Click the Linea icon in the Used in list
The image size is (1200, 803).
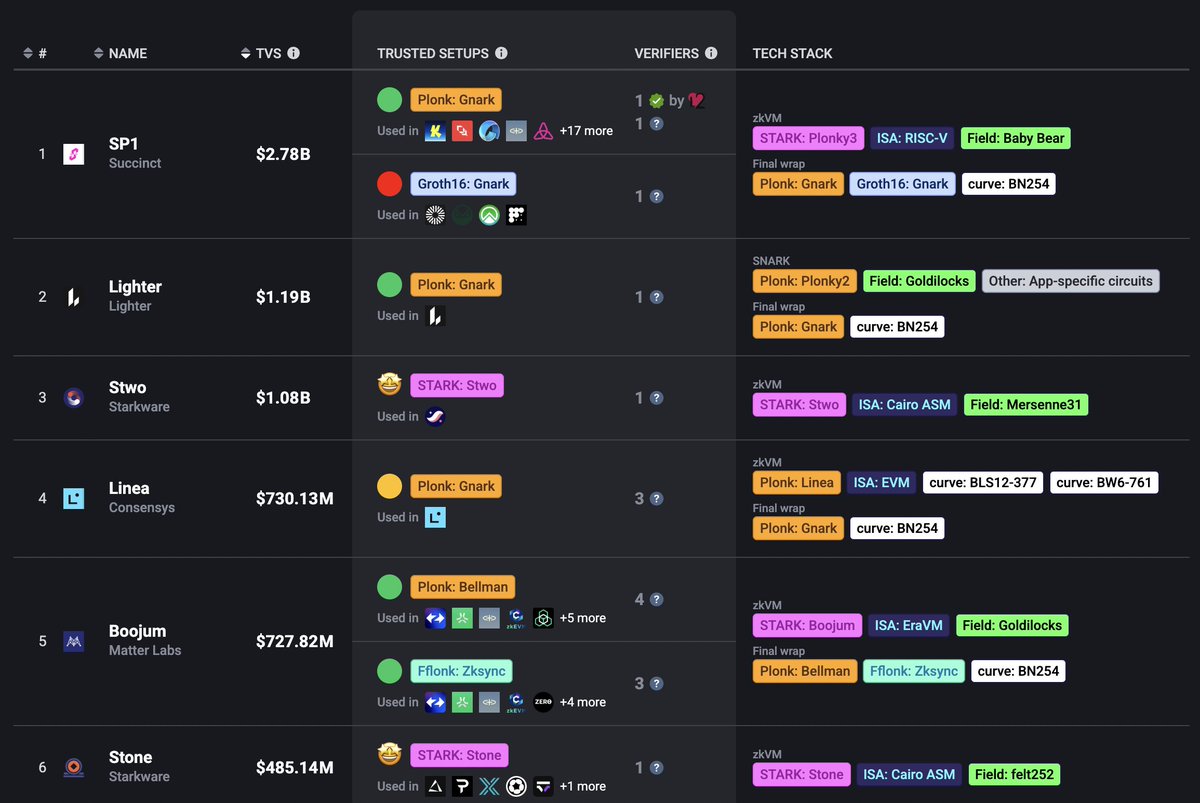coord(435,517)
